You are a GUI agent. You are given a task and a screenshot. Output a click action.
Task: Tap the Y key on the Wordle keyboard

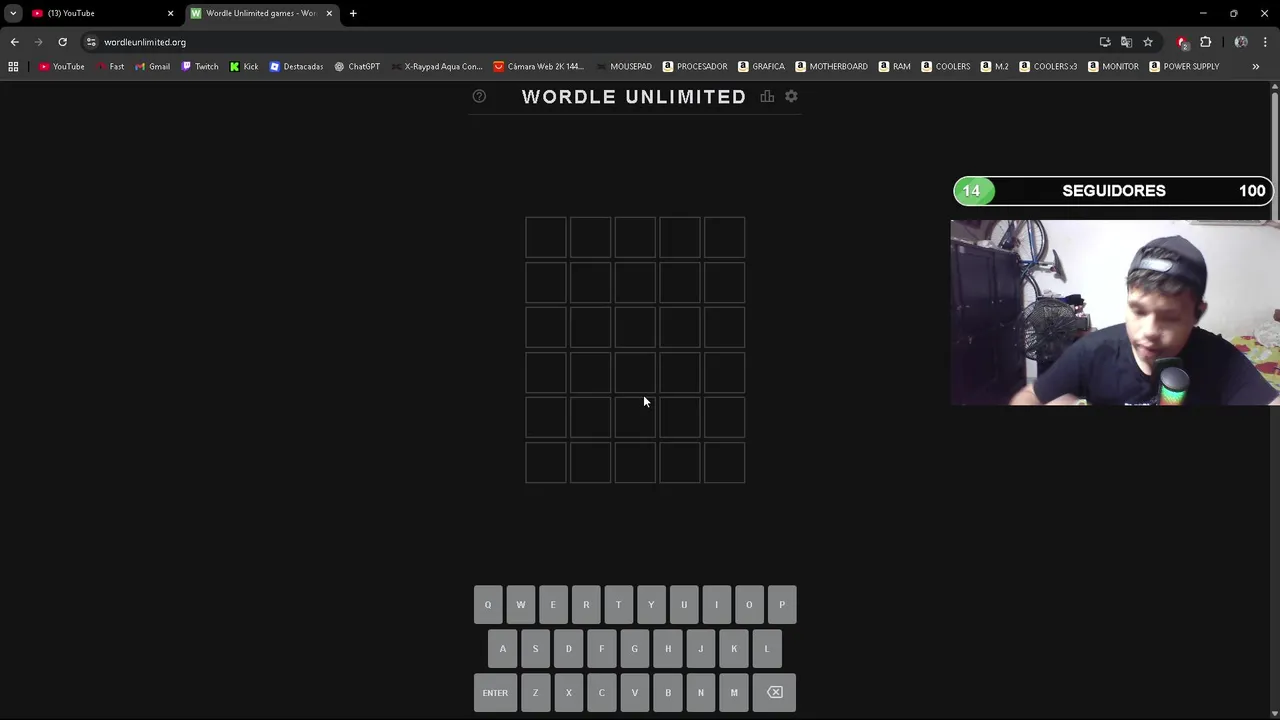pos(651,604)
